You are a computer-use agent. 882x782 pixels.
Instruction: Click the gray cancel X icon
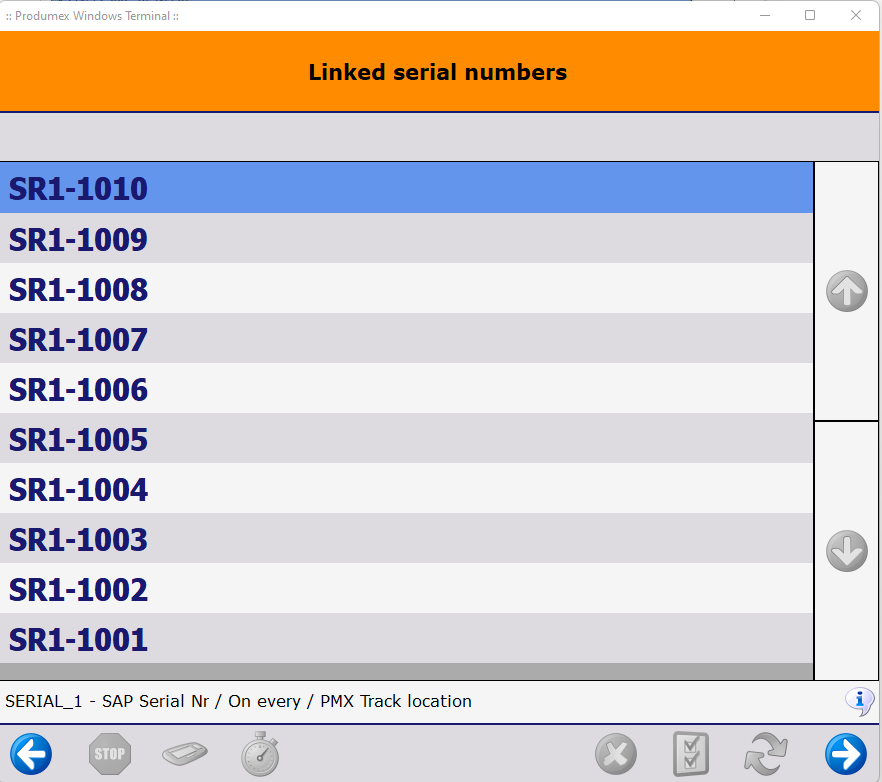(615, 753)
